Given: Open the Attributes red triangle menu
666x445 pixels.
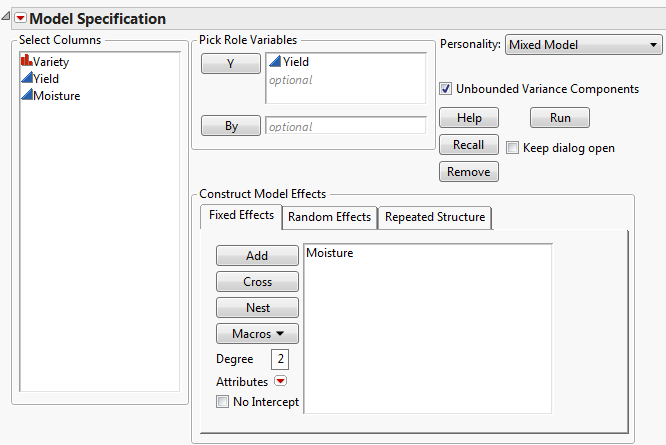Looking at the screenshot, I should click(281, 382).
